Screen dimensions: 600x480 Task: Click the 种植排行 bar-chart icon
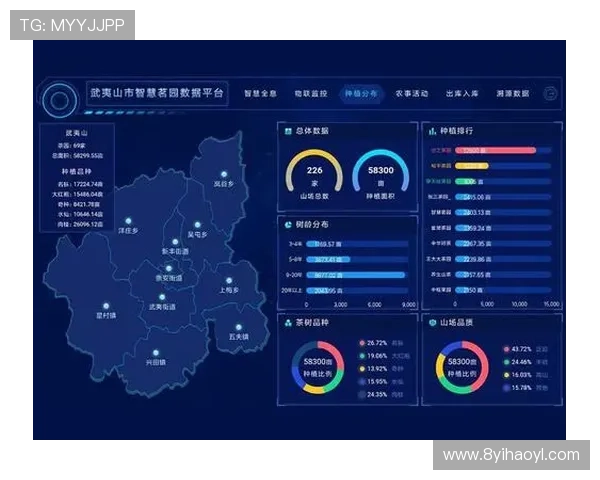pos(432,131)
